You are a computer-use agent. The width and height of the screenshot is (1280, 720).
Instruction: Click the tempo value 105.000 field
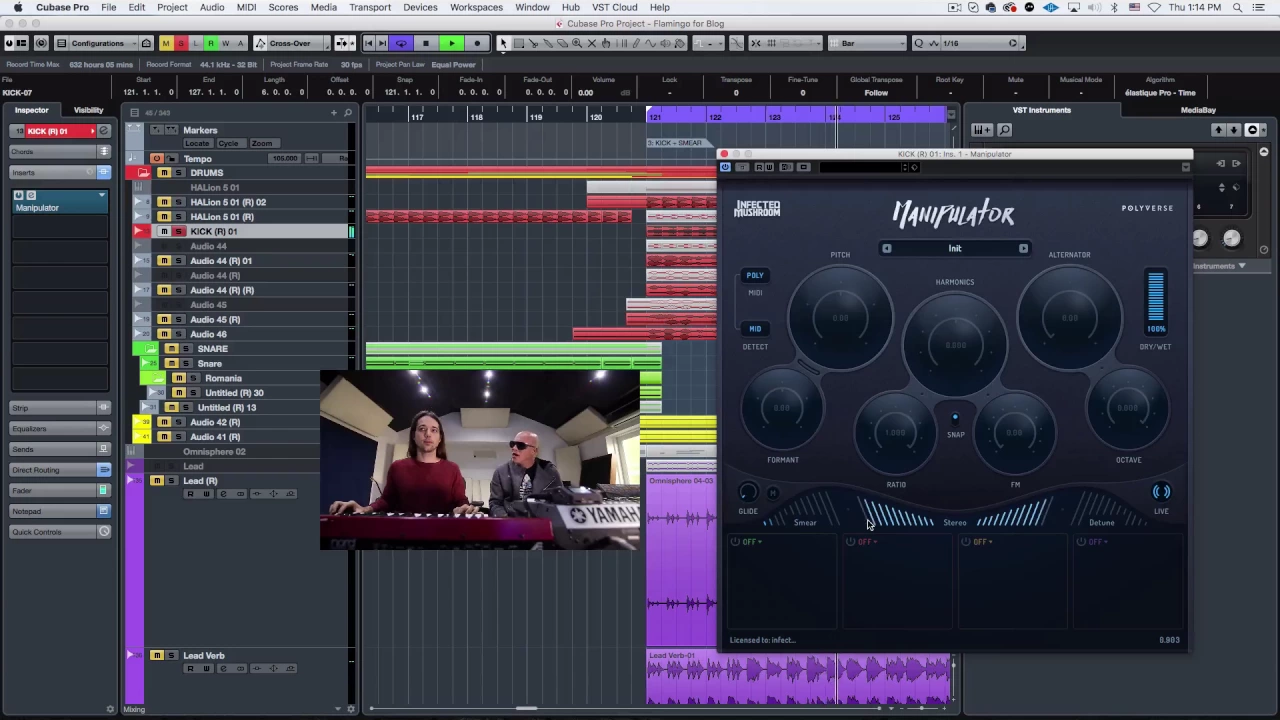[285, 158]
